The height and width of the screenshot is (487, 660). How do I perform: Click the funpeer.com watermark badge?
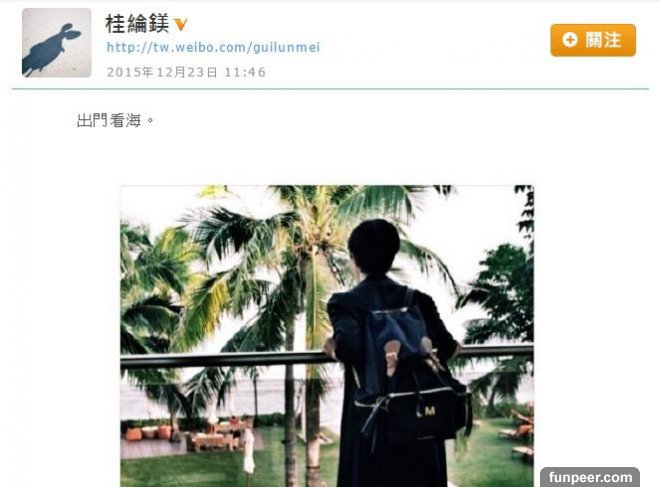pos(590,477)
